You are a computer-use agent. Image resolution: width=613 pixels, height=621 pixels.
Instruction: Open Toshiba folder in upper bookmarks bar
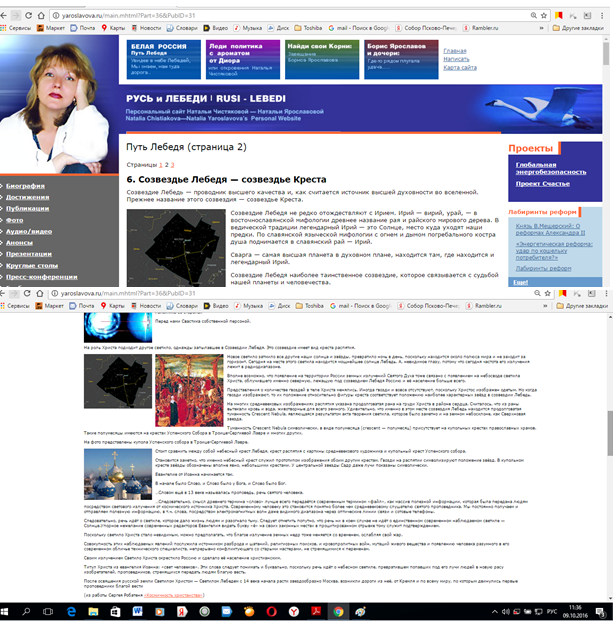(x=309, y=28)
